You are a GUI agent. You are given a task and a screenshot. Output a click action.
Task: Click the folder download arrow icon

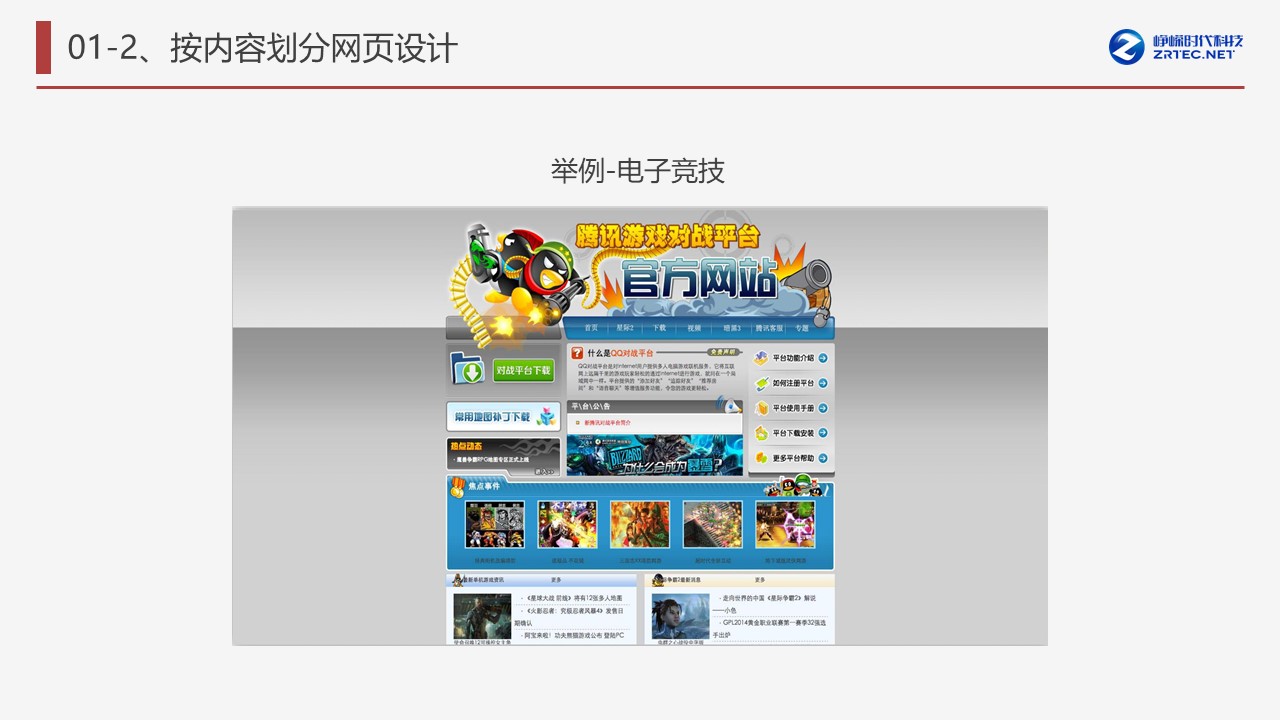(x=469, y=370)
